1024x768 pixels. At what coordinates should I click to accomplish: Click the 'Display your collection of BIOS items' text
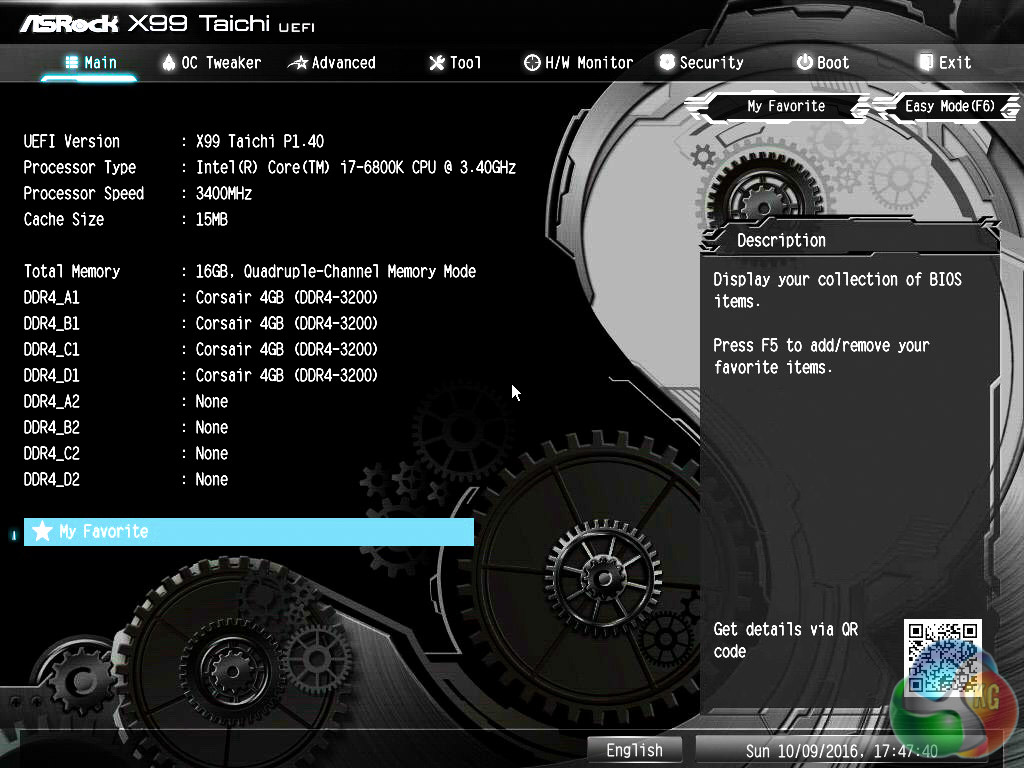[x=837, y=290]
